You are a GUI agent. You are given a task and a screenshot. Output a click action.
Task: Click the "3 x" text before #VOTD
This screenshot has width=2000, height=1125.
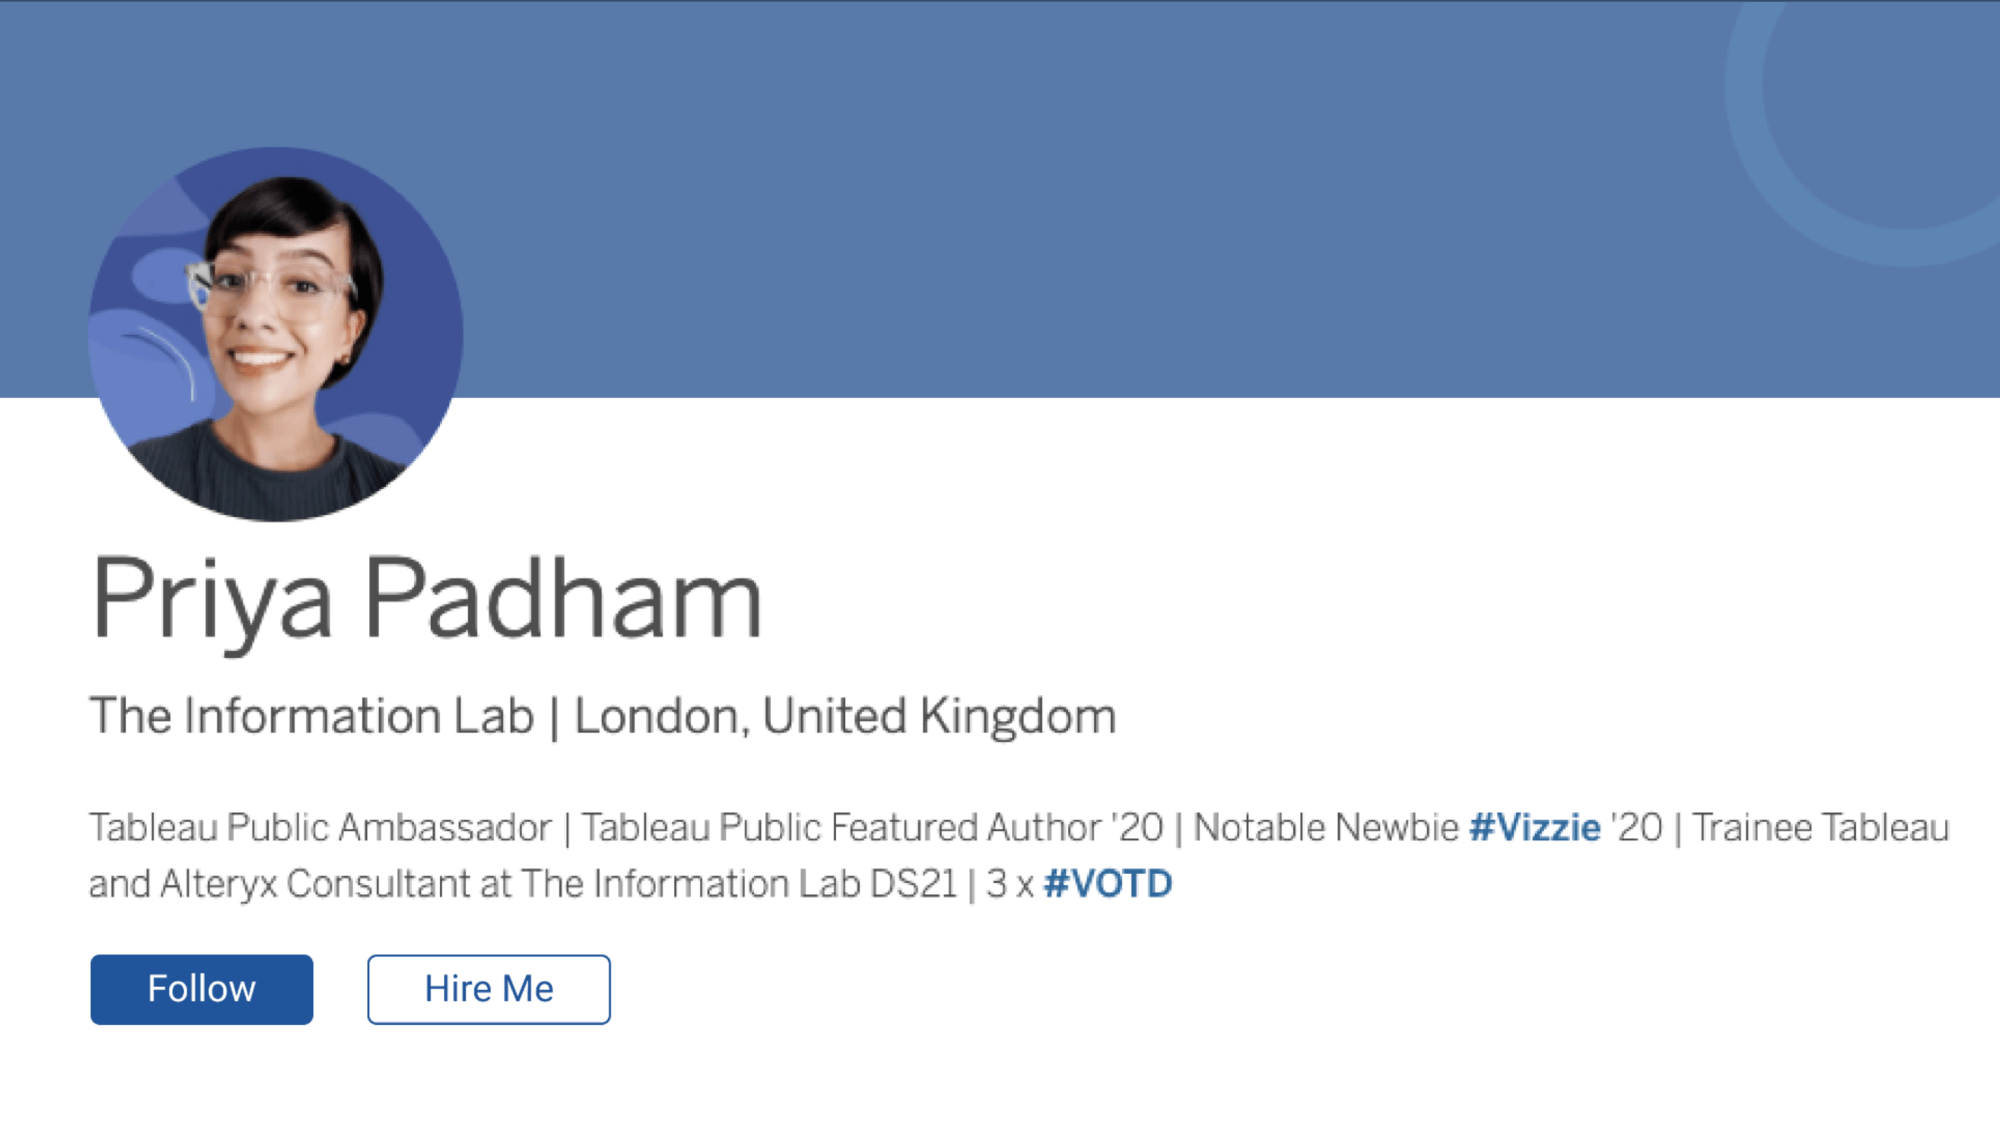pos(1009,884)
